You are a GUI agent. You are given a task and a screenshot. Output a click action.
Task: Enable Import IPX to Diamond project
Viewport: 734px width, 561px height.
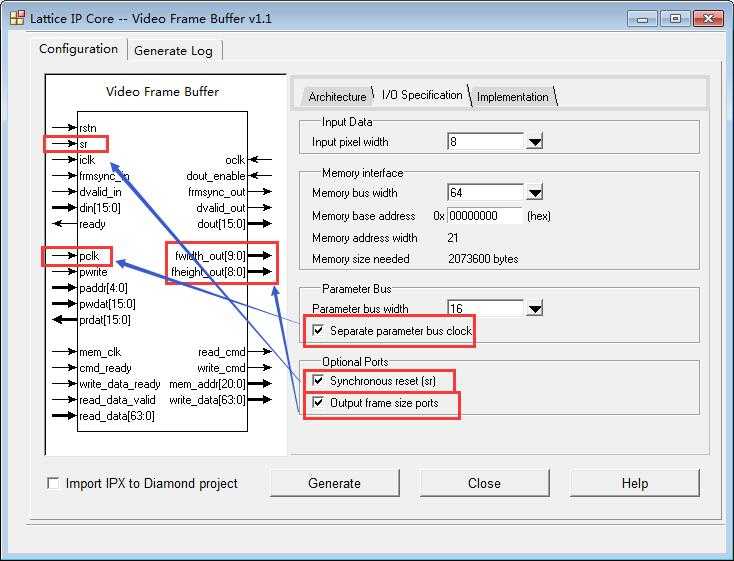[x=53, y=483]
